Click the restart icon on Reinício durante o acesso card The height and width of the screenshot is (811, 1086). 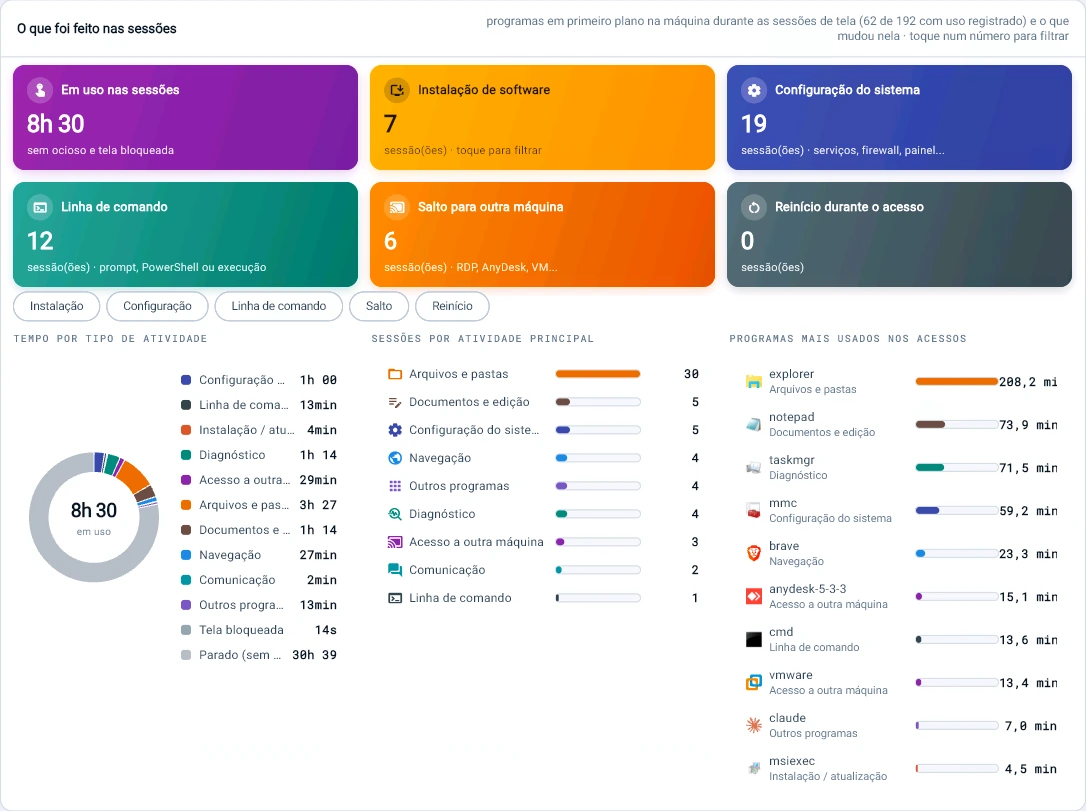point(754,207)
